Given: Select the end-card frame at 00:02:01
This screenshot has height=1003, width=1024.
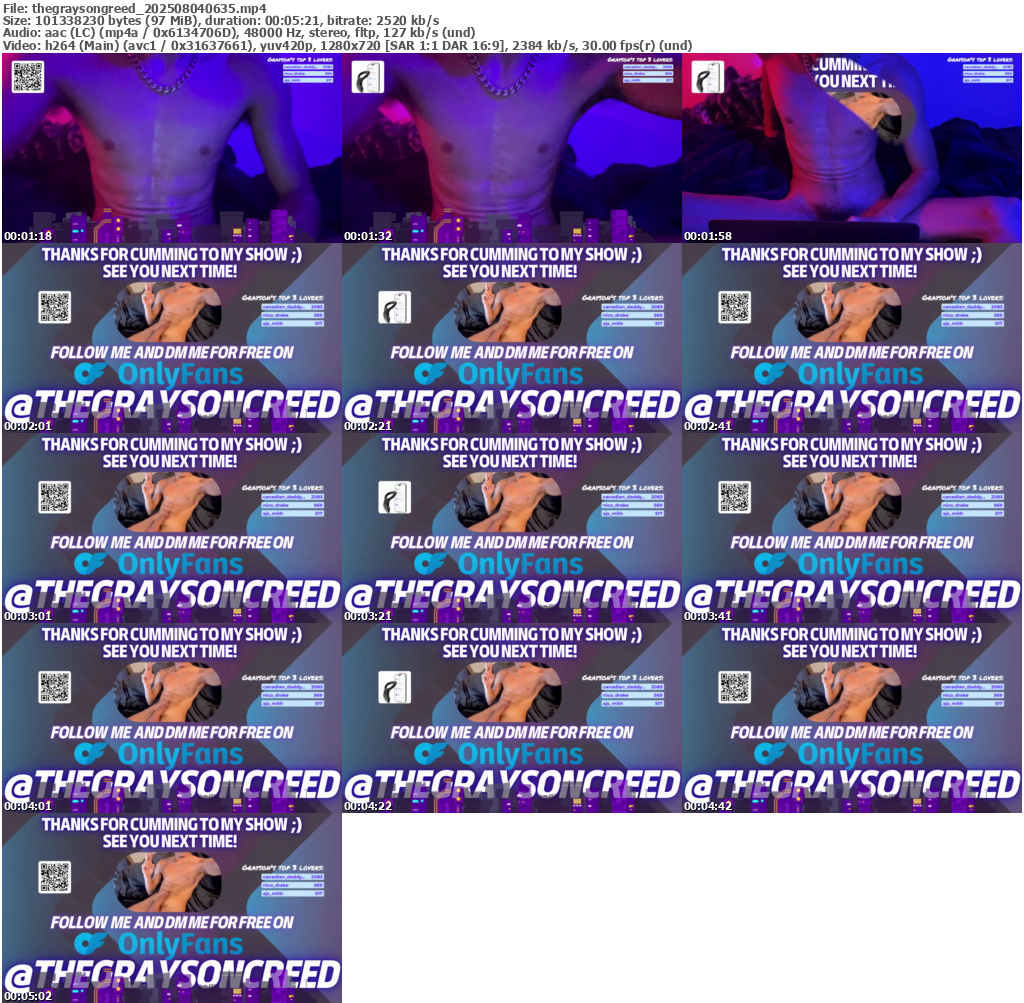Looking at the screenshot, I should (x=172, y=338).
